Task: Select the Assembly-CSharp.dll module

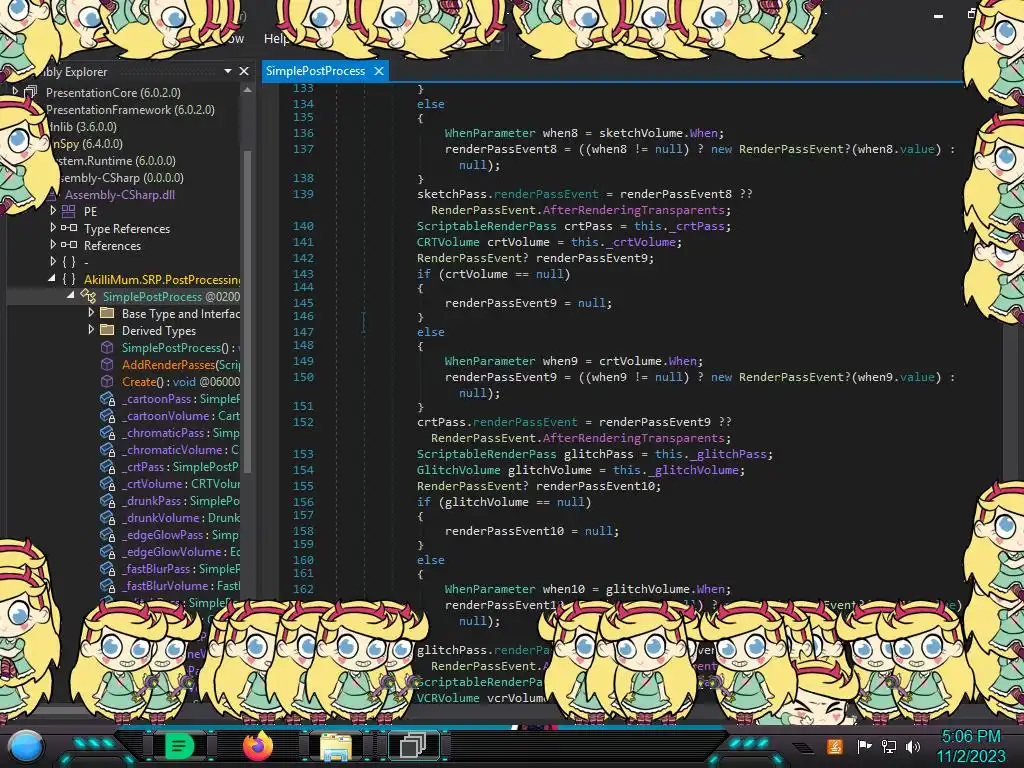Action: (x=120, y=195)
